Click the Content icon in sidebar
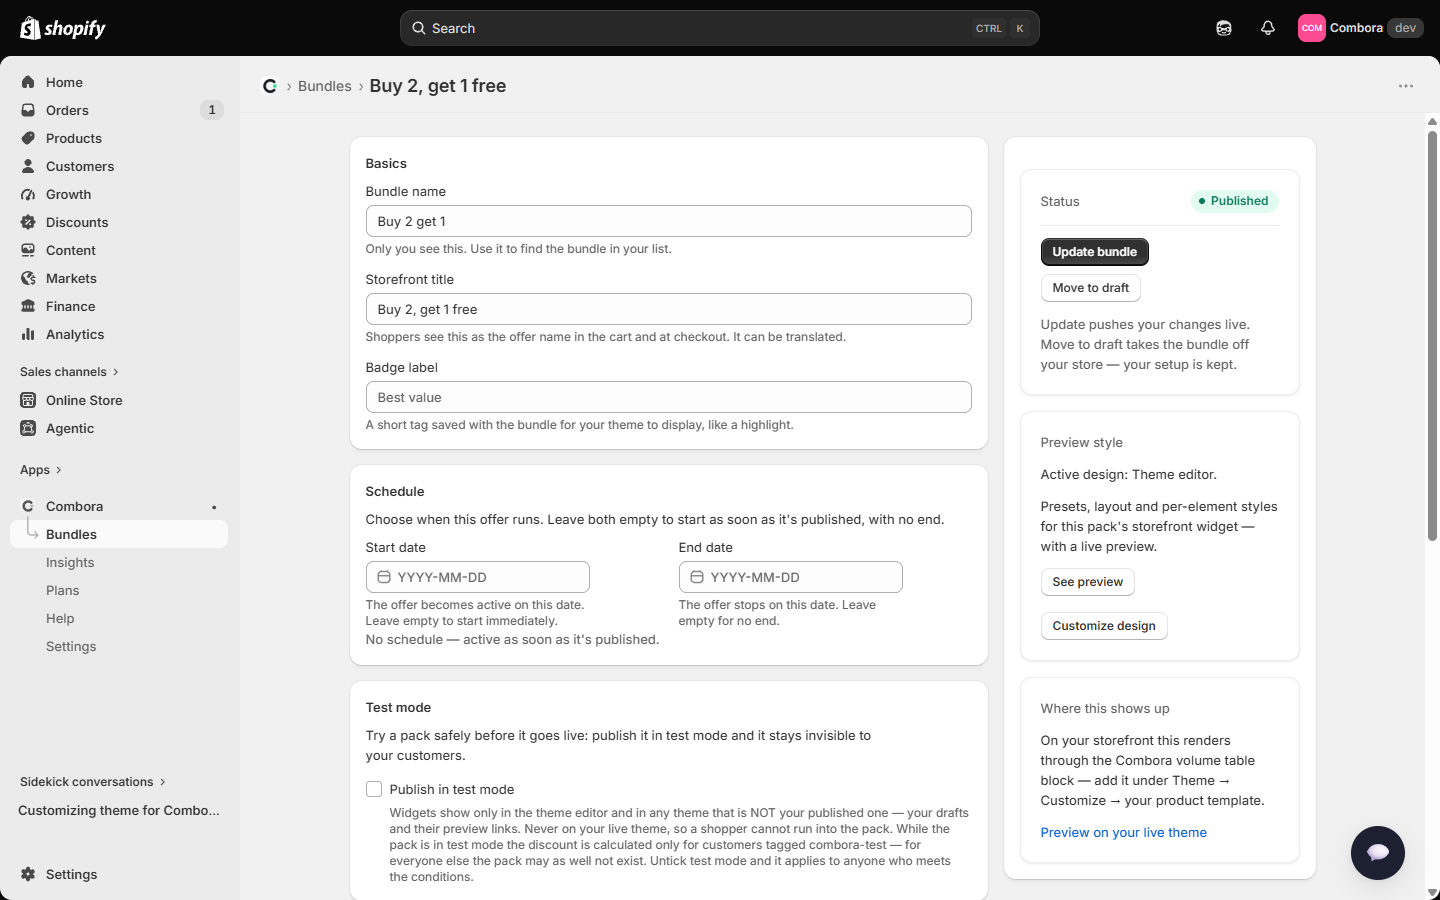Screen dimensions: 1440x900 pos(28,250)
